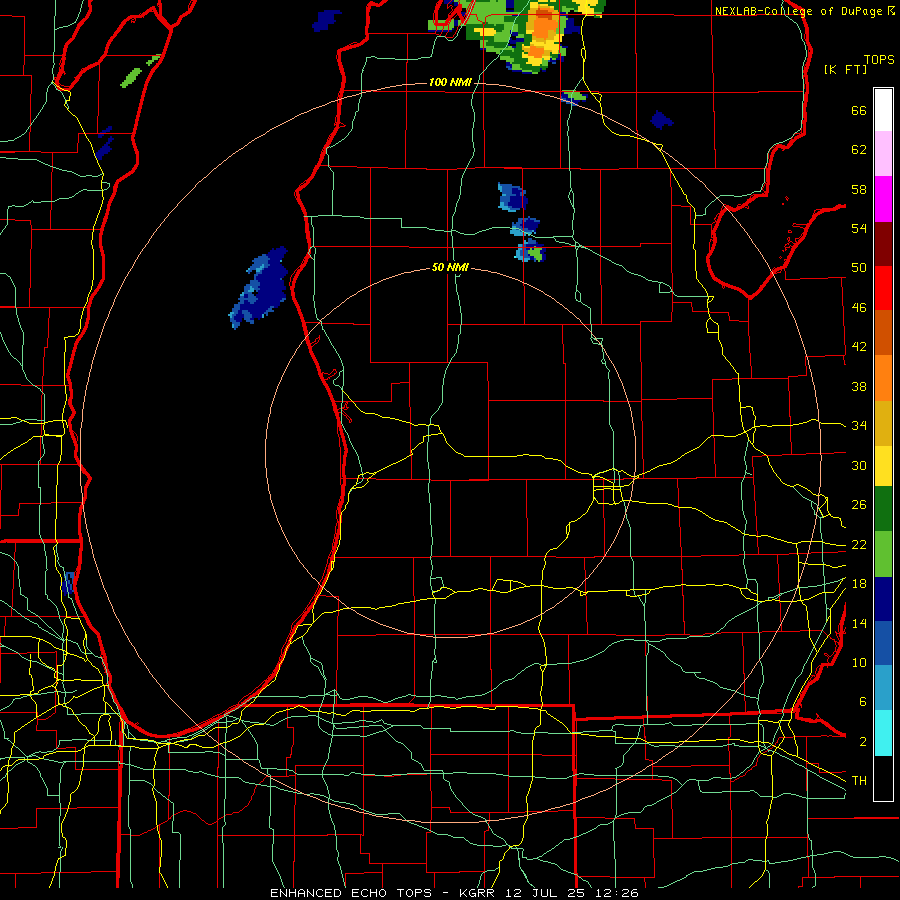Click the legend label 18
The width and height of the screenshot is (900, 900).
(859, 584)
